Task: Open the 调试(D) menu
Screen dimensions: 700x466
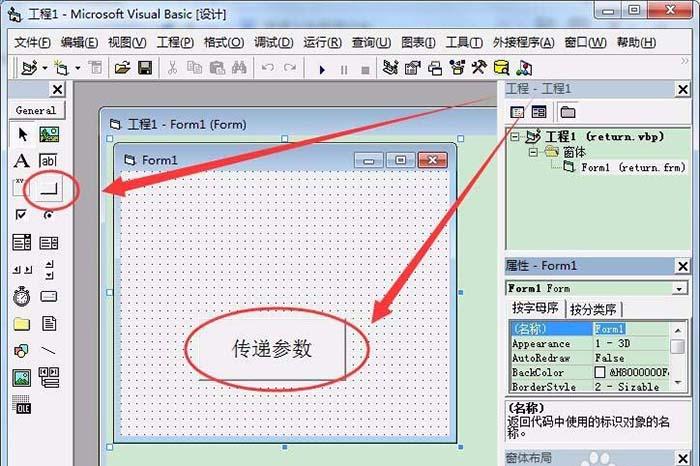Action: pos(274,42)
